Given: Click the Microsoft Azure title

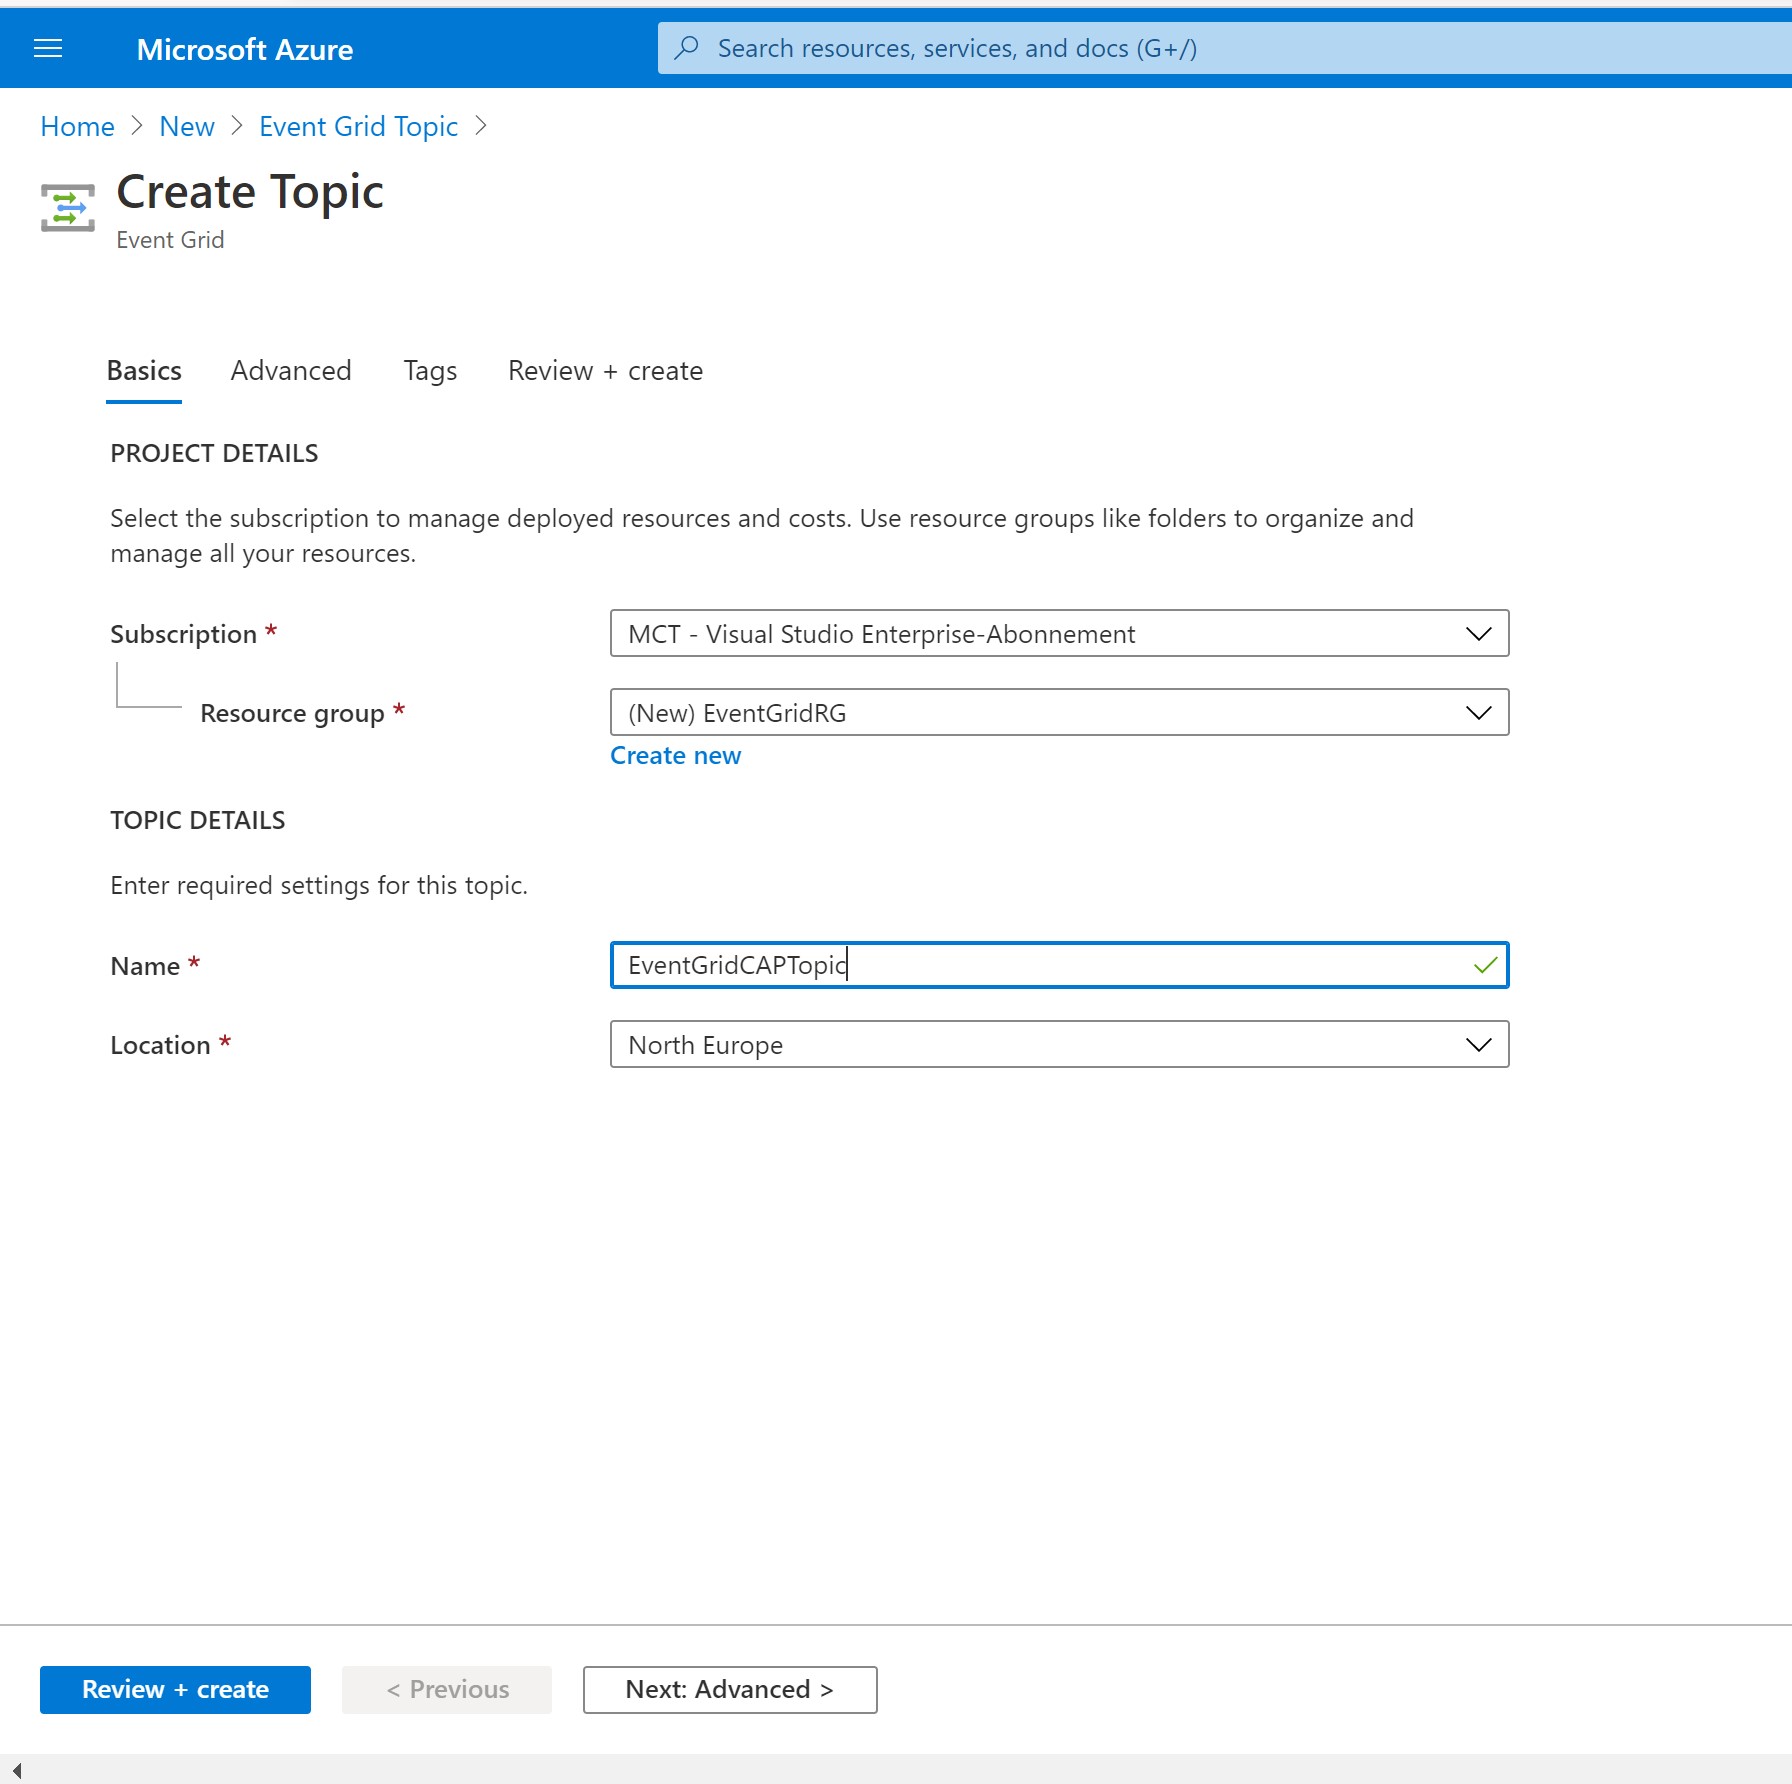Looking at the screenshot, I should coord(245,49).
